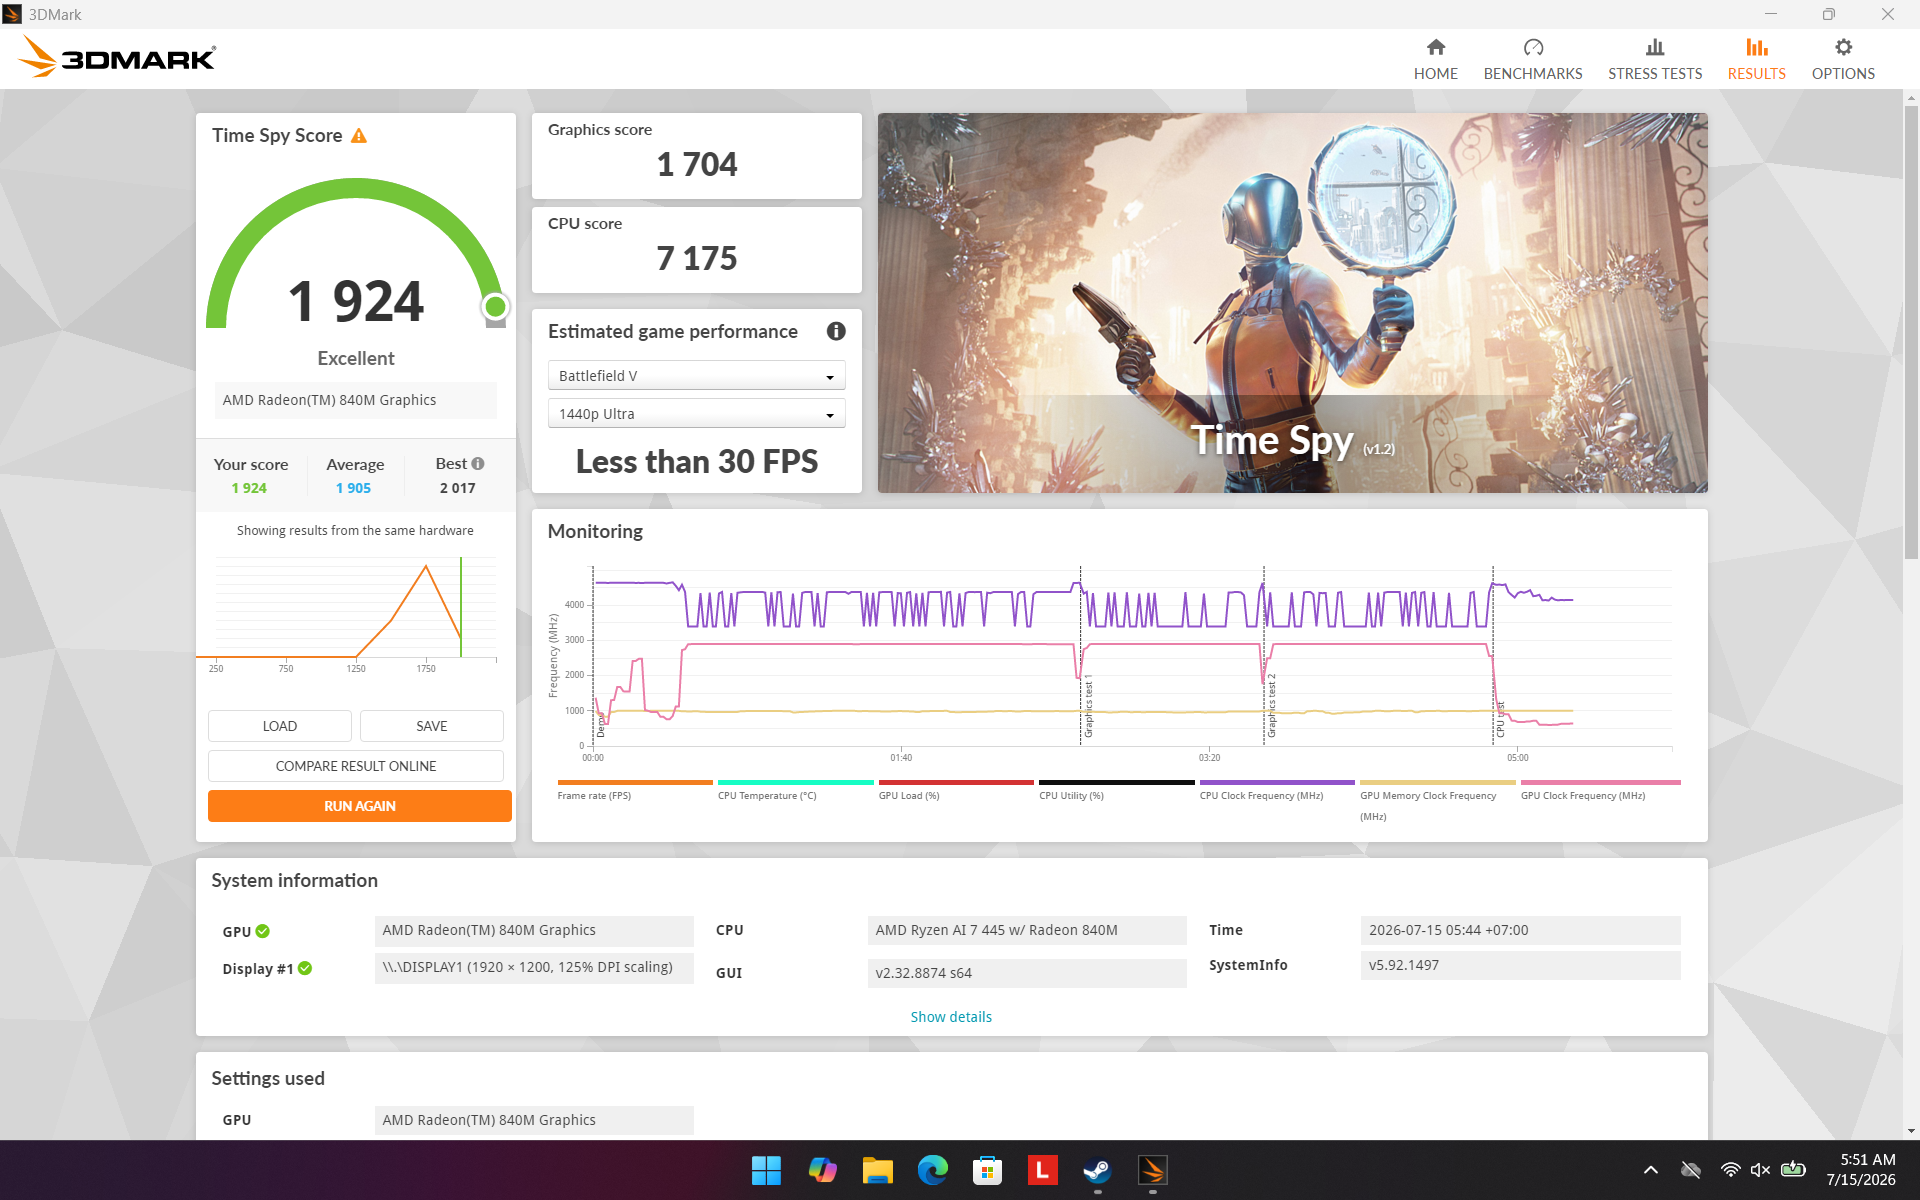Click the Graphics test 2 marker
The image size is (1920, 1200).
click(x=1272, y=706)
